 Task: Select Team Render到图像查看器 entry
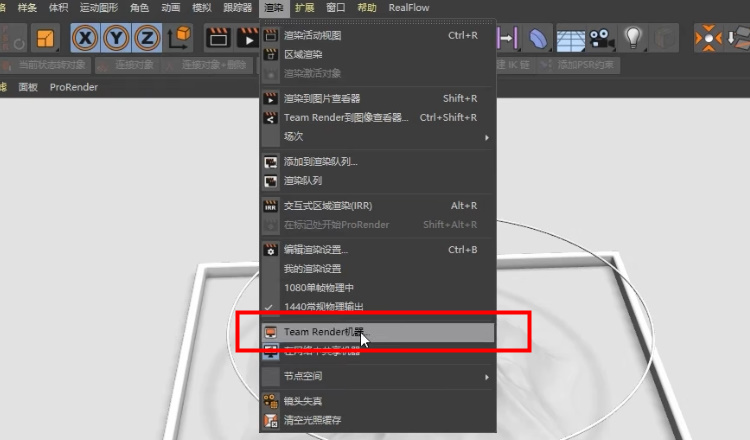click(x=378, y=118)
